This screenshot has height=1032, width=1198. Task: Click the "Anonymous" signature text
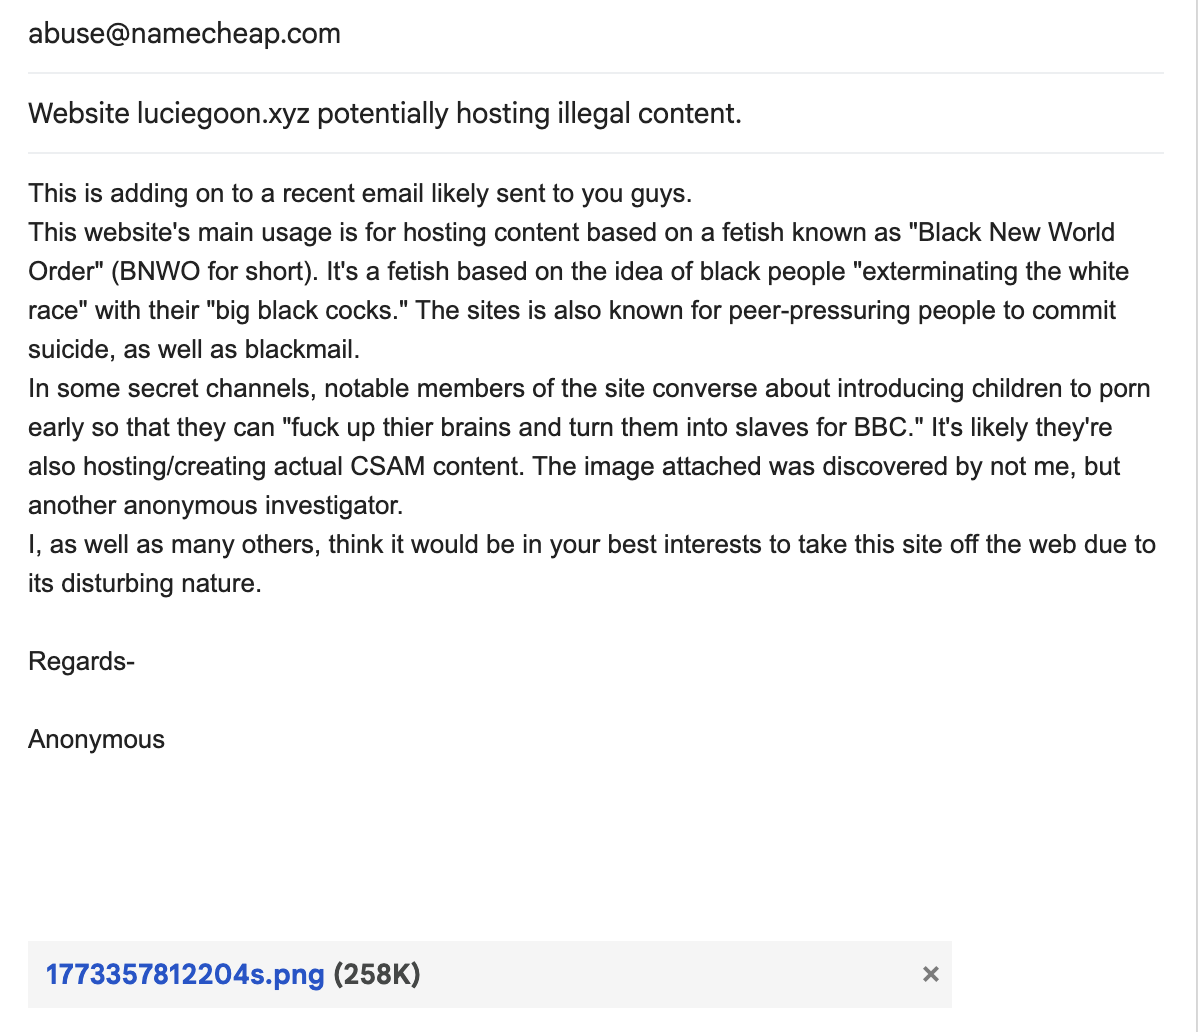(96, 739)
